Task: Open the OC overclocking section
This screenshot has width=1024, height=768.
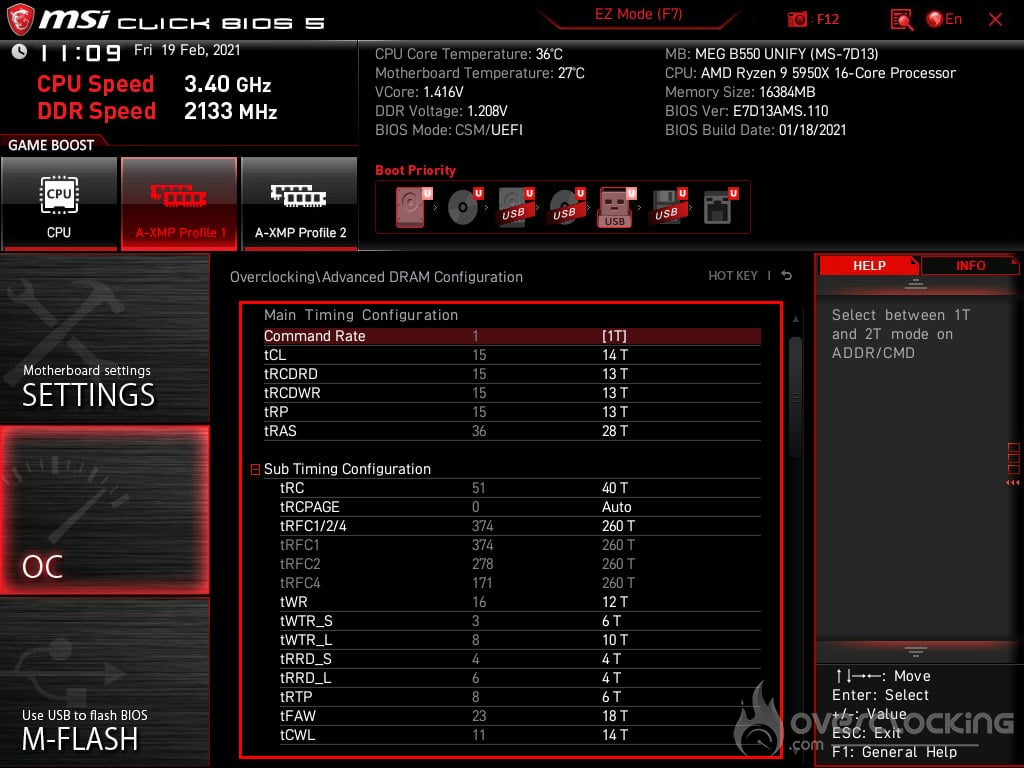Action: coord(104,510)
